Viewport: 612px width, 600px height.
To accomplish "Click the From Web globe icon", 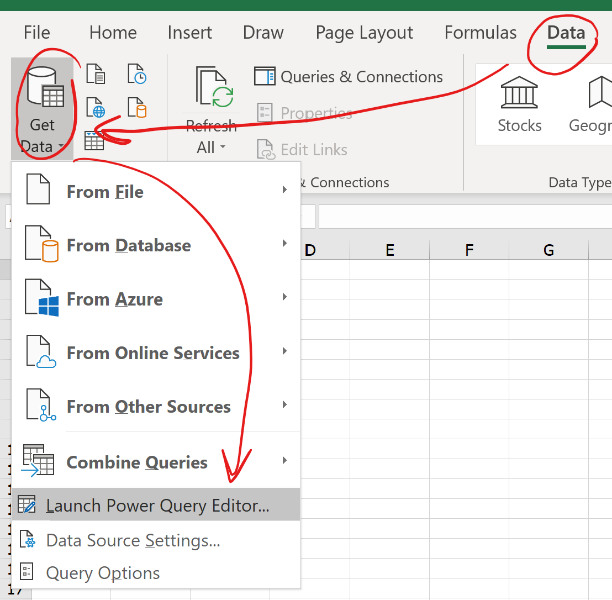I will [95, 107].
